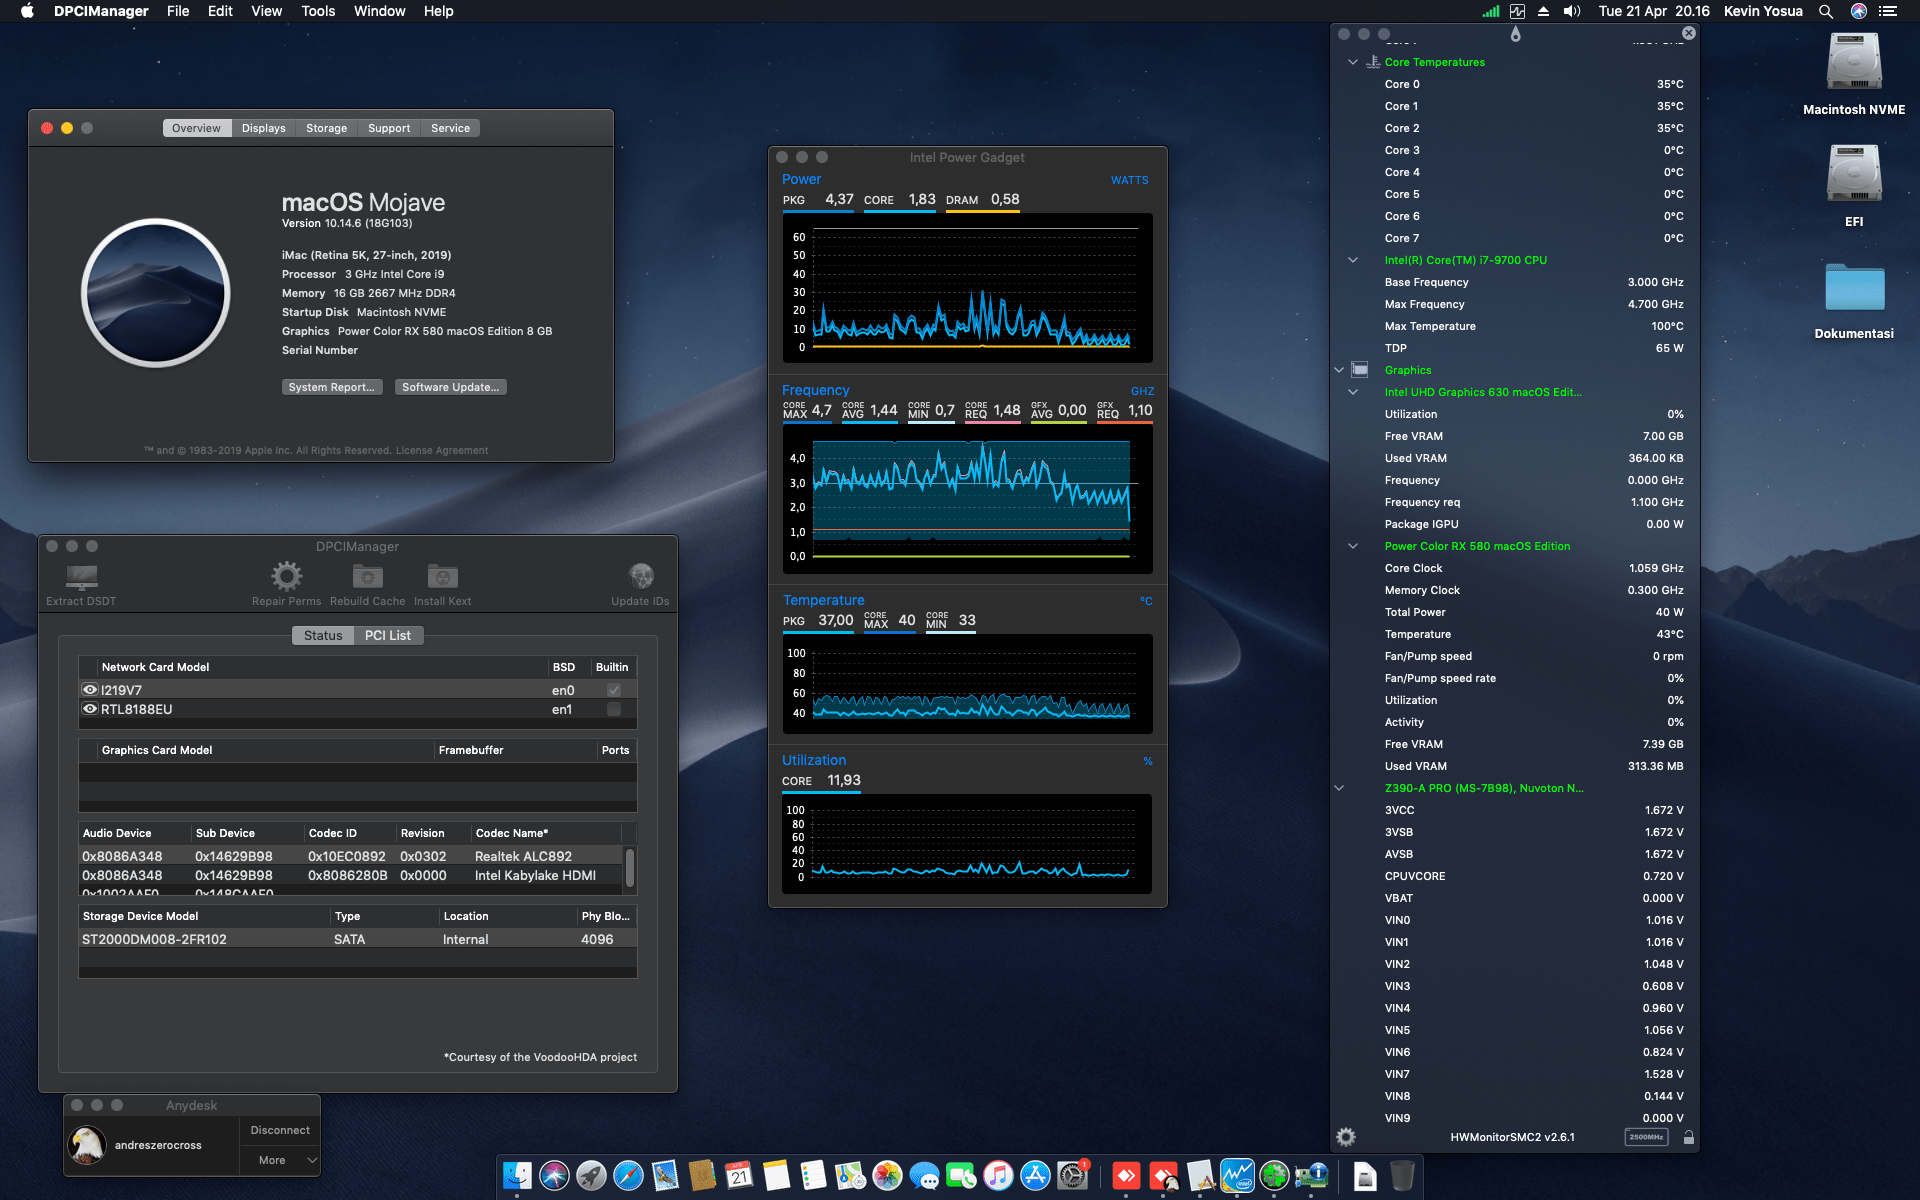
Task: Adjust the 2500MHz frequency slider
Action: click(x=1646, y=1137)
